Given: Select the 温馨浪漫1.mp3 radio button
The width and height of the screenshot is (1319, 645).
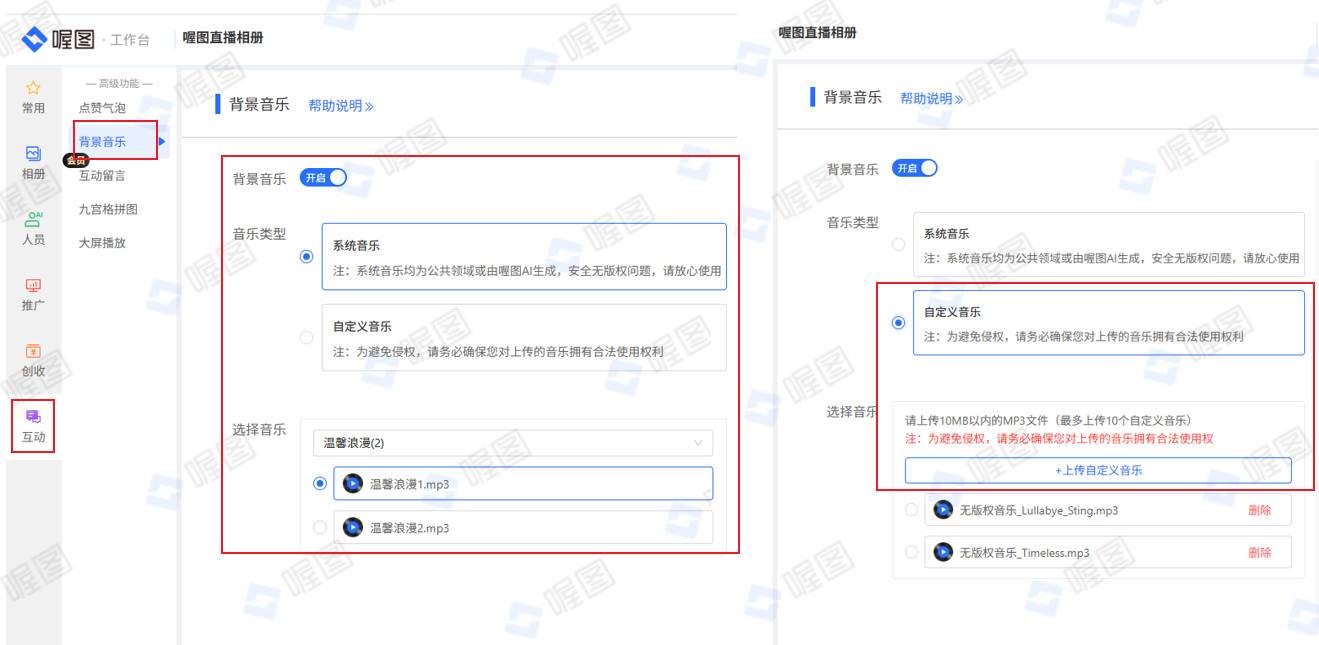Looking at the screenshot, I should tap(320, 483).
